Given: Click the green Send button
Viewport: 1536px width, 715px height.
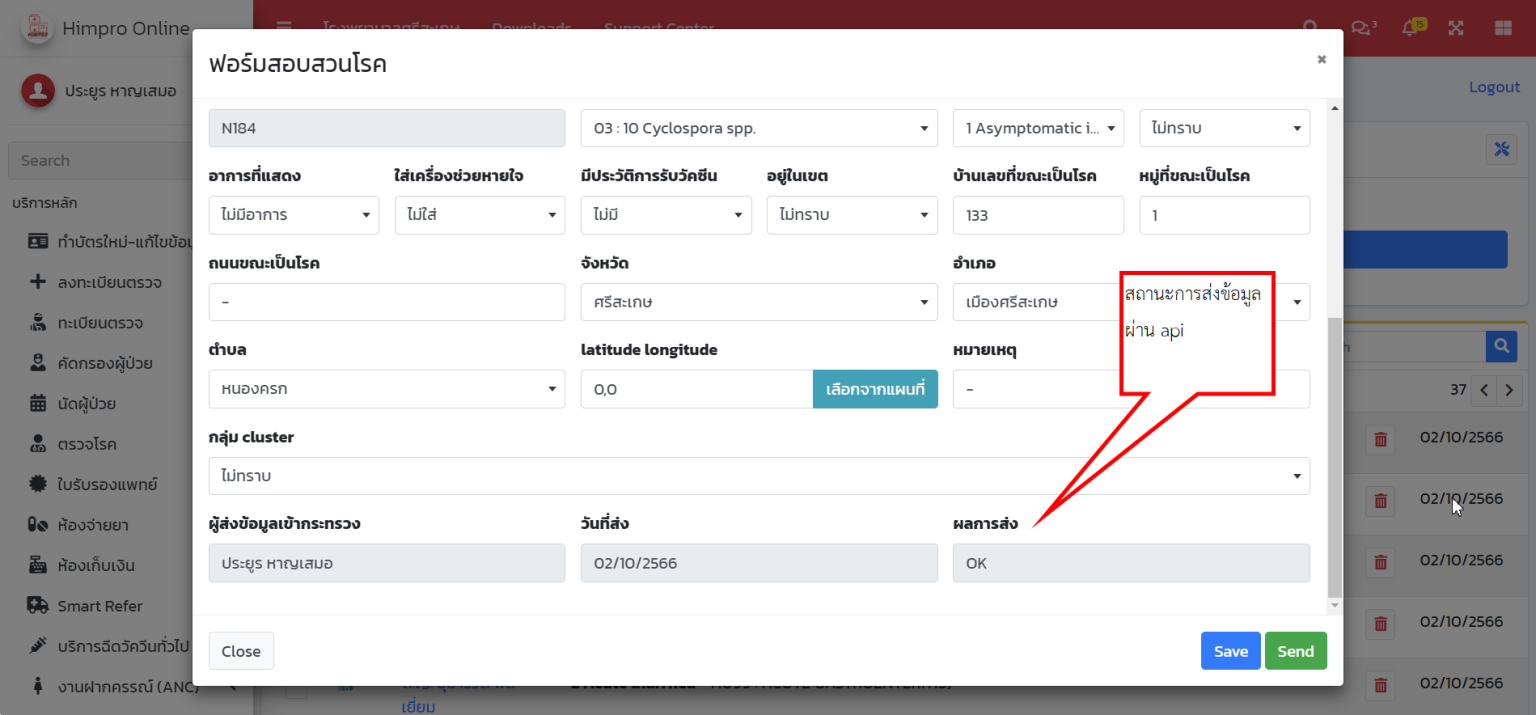Looking at the screenshot, I should tap(1295, 651).
